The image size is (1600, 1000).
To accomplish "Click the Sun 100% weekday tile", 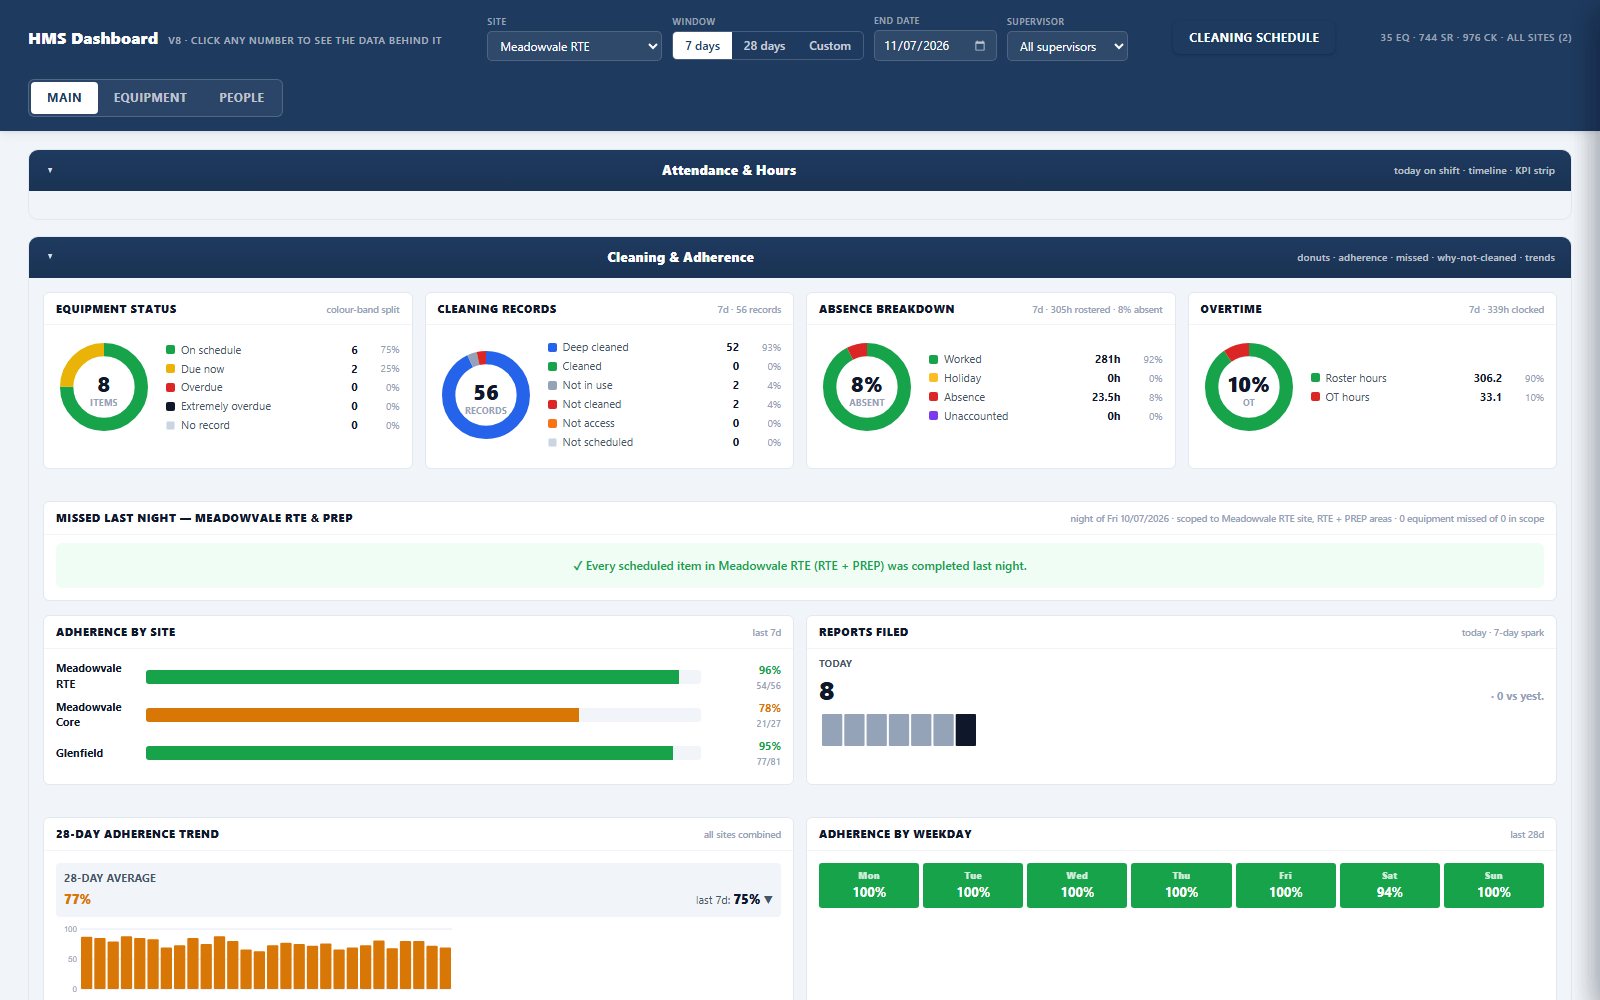I will pyautogui.click(x=1494, y=885).
